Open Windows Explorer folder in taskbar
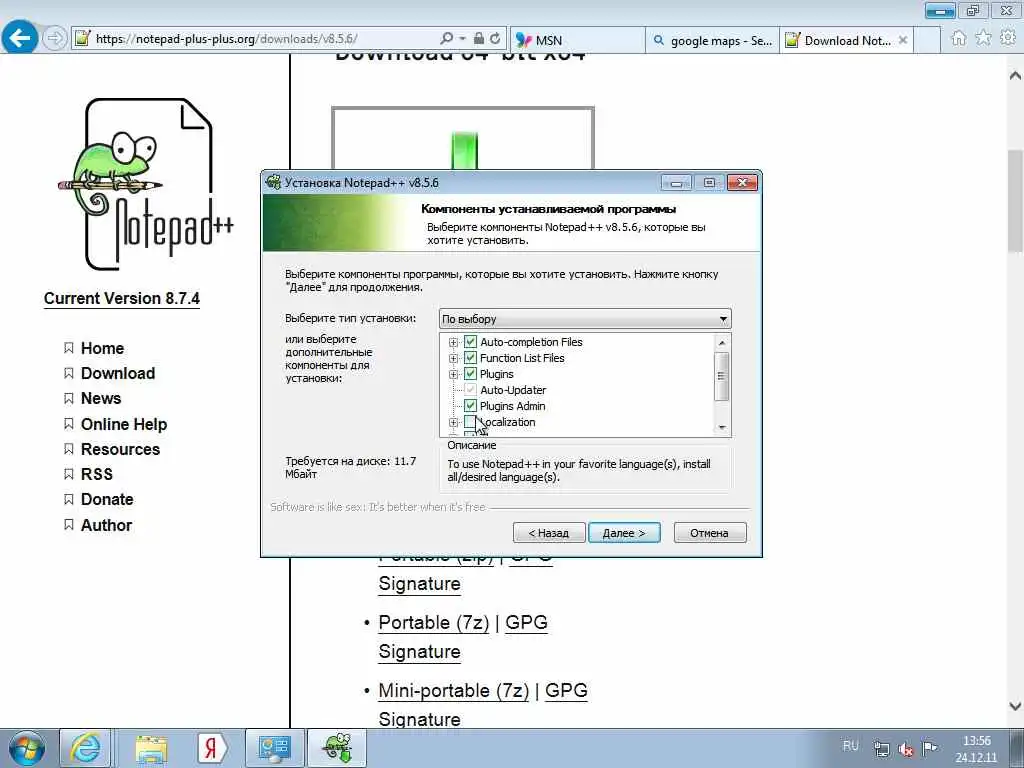The width and height of the screenshot is (1024, 768). [151, 748]
